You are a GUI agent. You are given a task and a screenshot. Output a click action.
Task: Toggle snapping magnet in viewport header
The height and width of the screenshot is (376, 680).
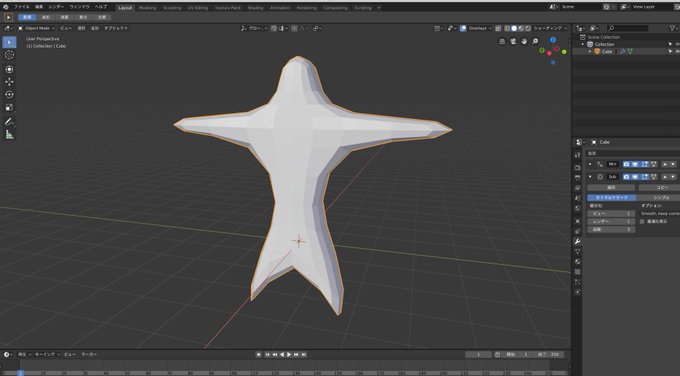click(x=274, y=28)
